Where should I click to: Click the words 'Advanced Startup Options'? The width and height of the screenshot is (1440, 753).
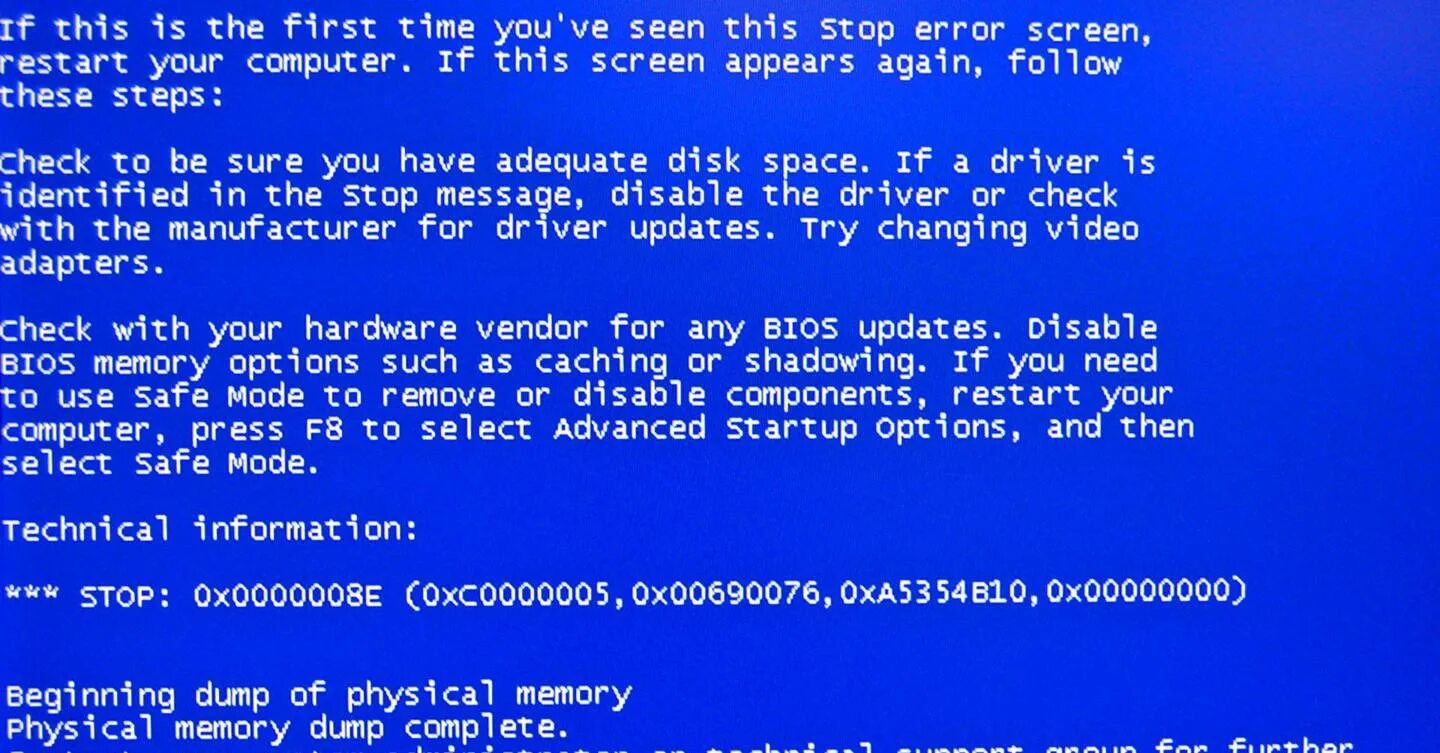[x=789, y=430]
